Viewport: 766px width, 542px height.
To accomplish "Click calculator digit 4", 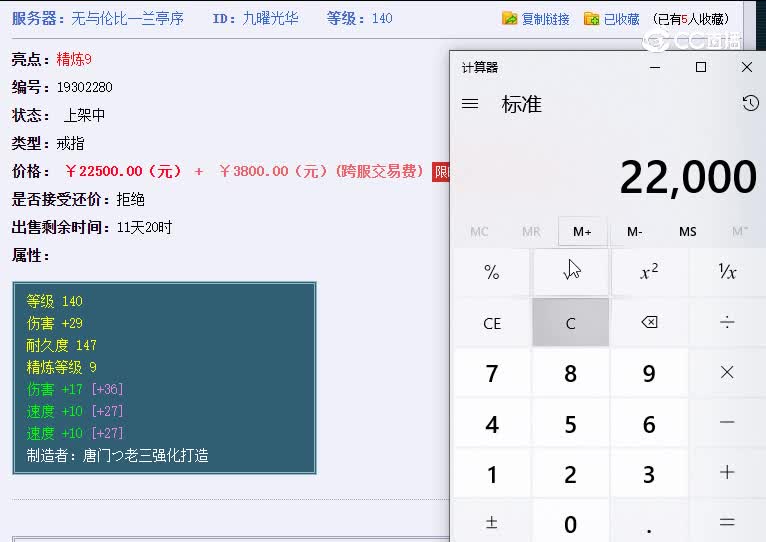I will point(492,423).
